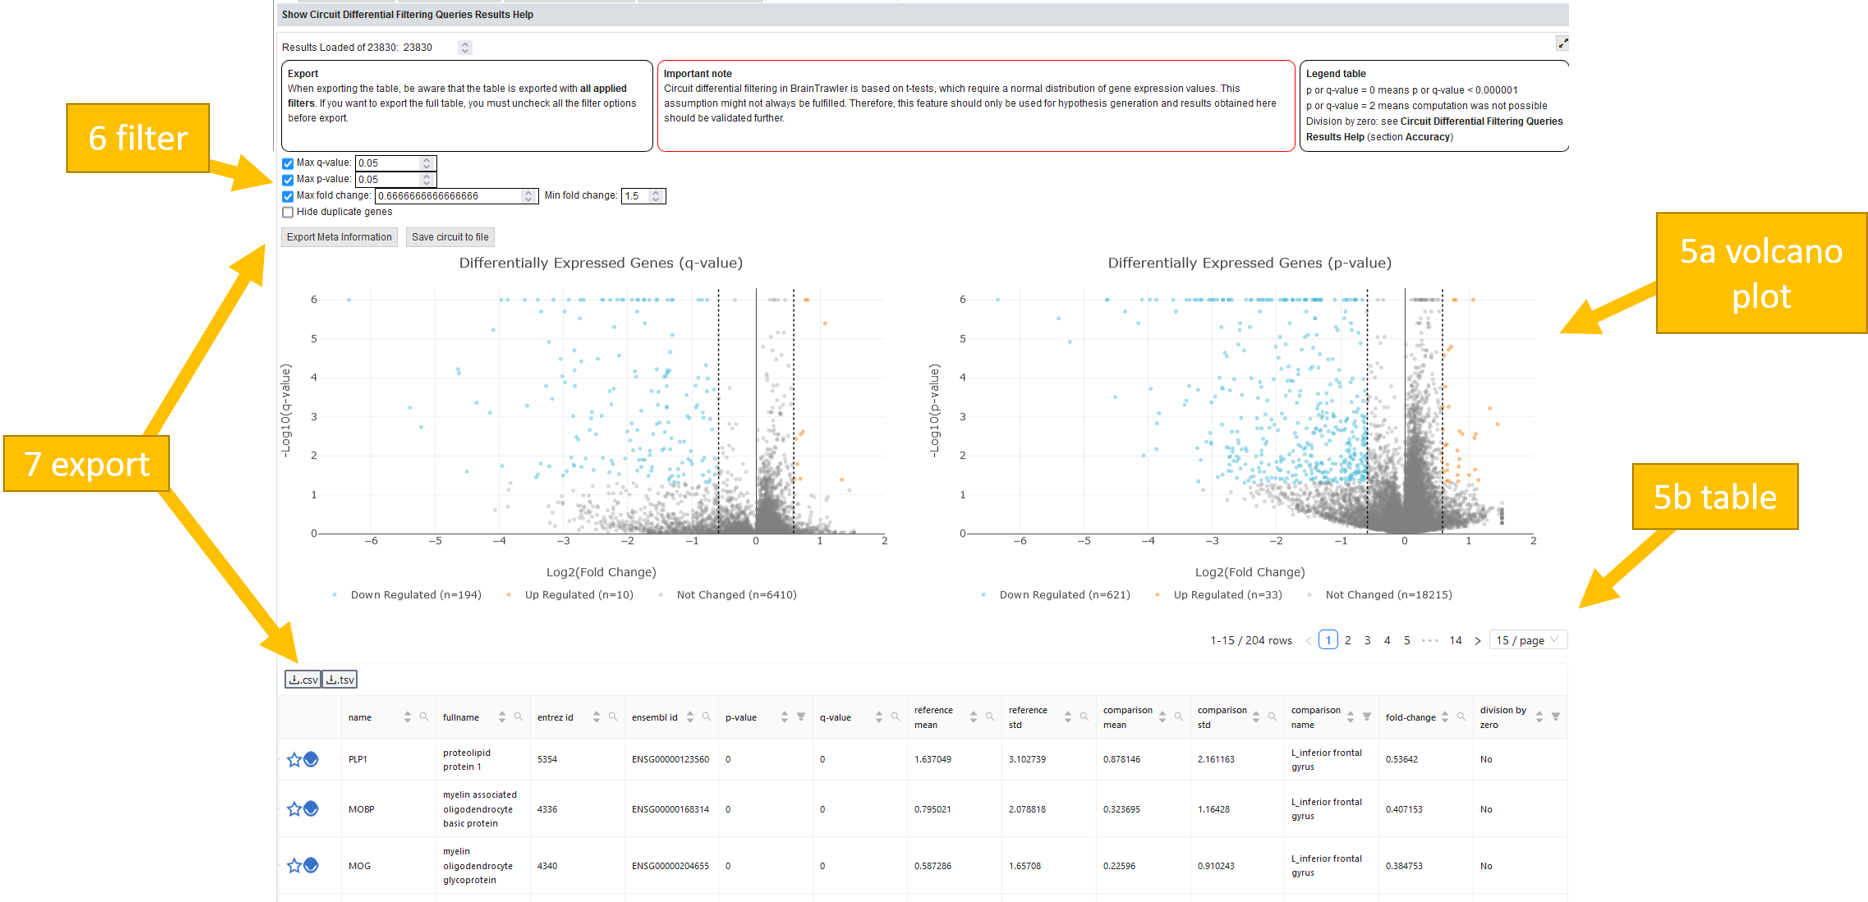Open the 15 / page dropdown
Viewport: 1868px width, 902px height.
pos(1526,640)
